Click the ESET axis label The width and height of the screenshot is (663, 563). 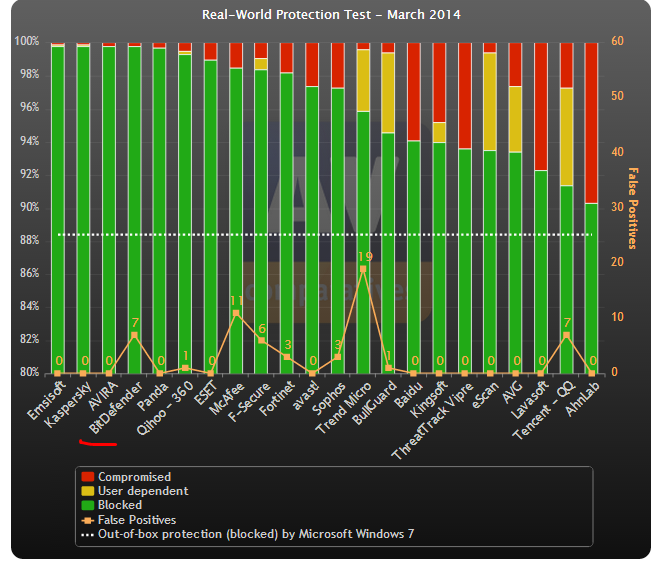coord(206,393)
